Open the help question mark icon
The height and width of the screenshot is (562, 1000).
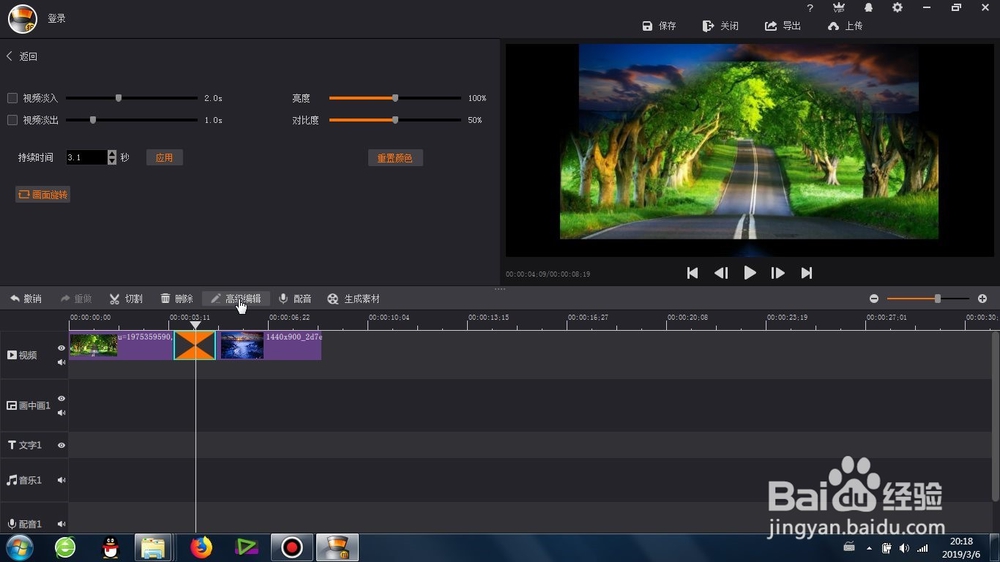click(810, 8)
